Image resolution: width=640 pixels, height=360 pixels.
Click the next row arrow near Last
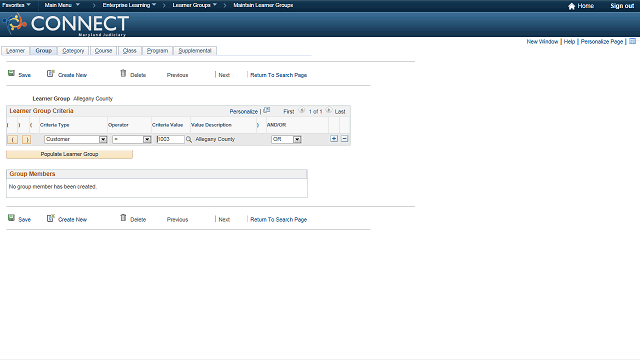point(329,110)
